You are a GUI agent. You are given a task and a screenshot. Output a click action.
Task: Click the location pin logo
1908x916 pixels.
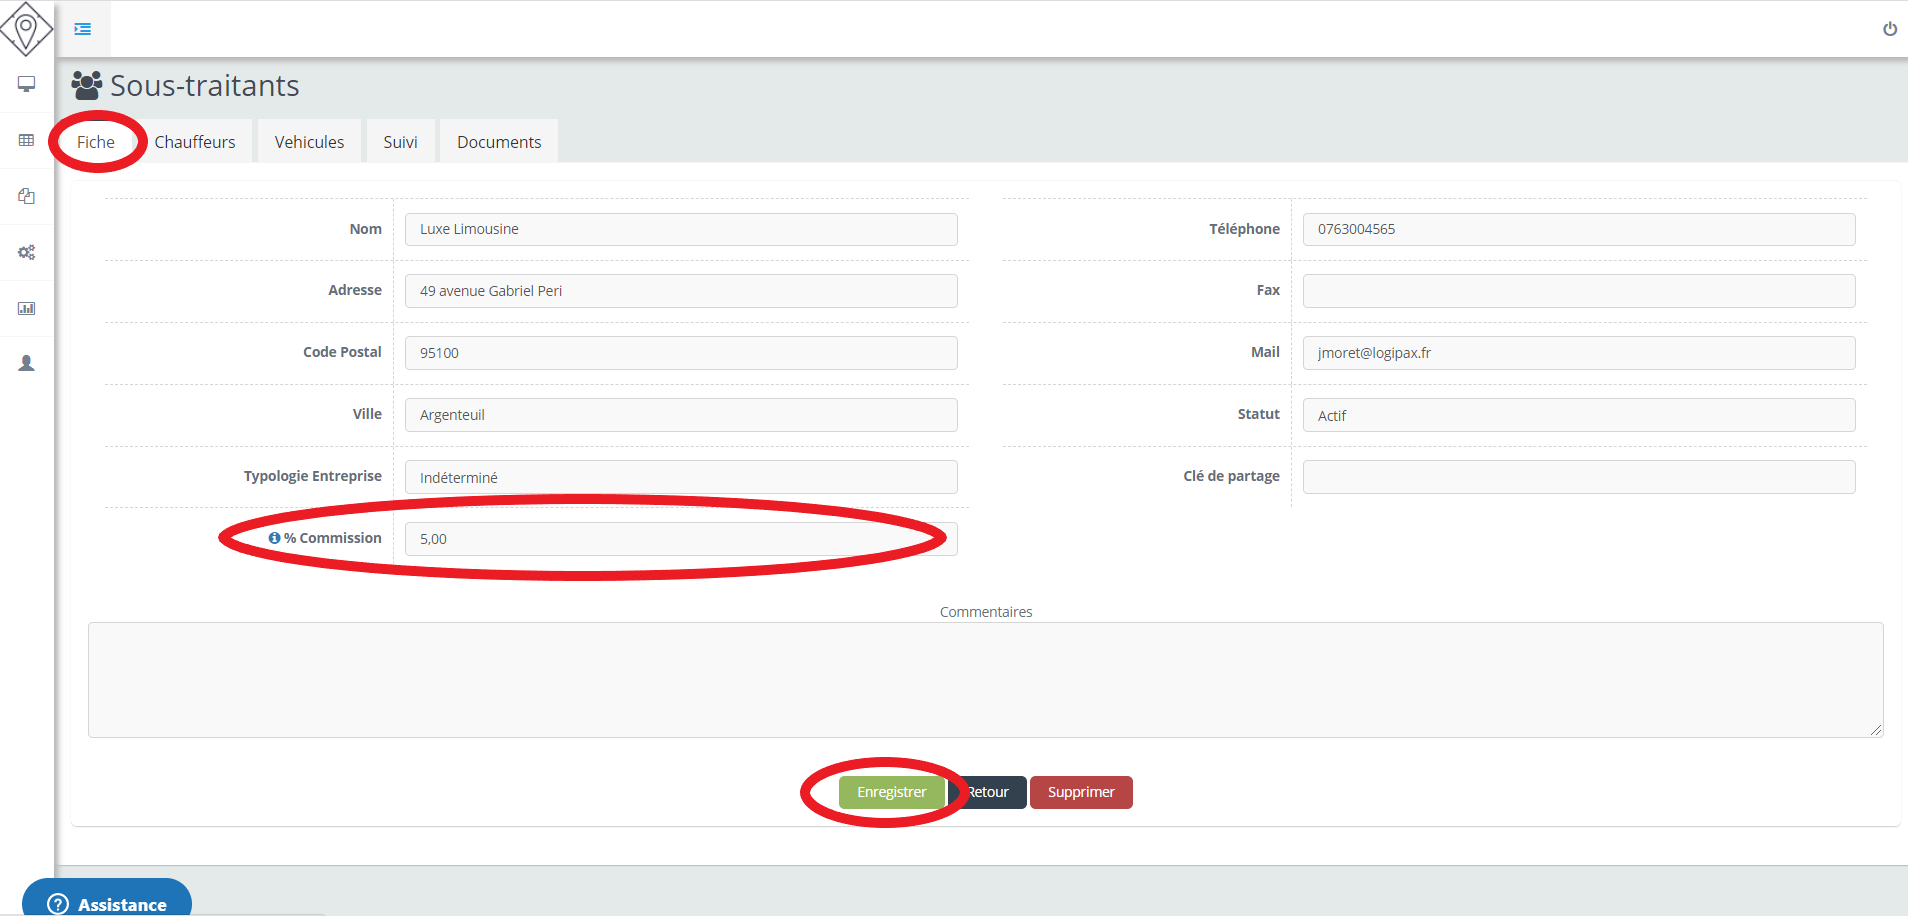pyautogui.click(x=26, y=28)
